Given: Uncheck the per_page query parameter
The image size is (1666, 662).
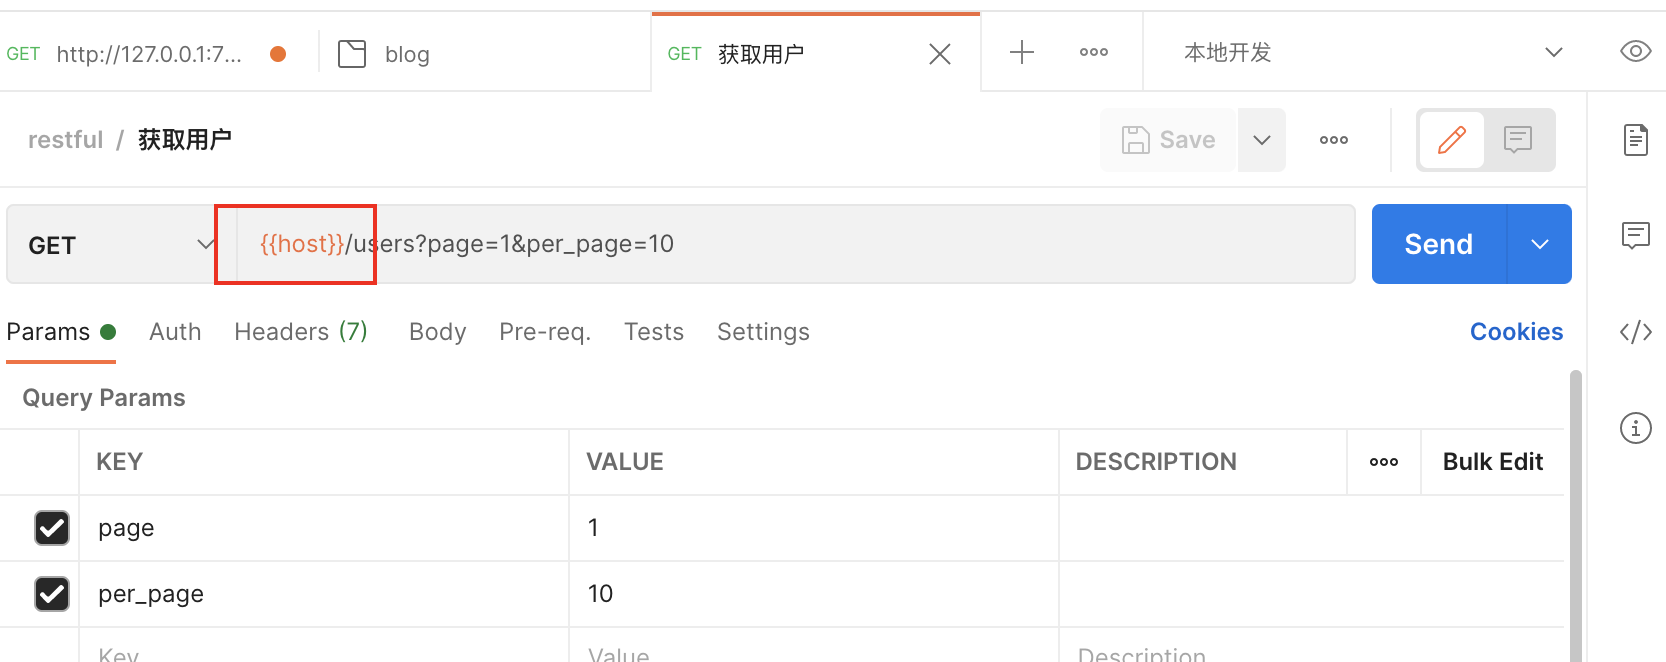Looking at the screenshot, I should (52, 594).
